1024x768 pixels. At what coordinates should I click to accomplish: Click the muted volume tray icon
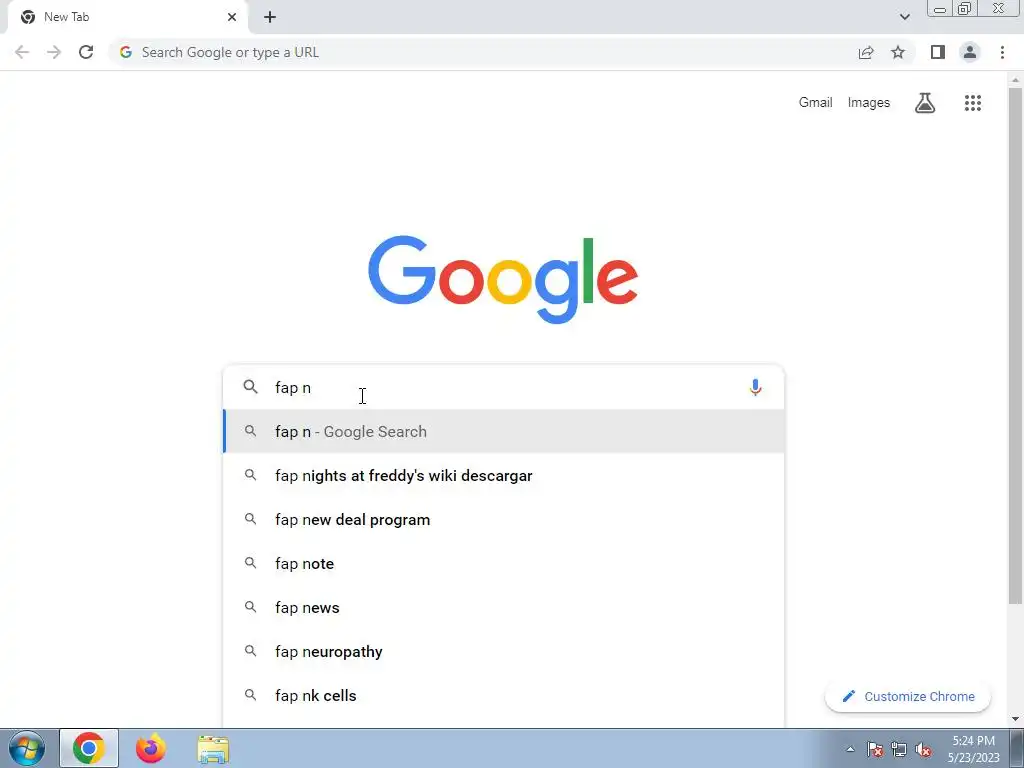pyautogui.click(x=923, y=749)
